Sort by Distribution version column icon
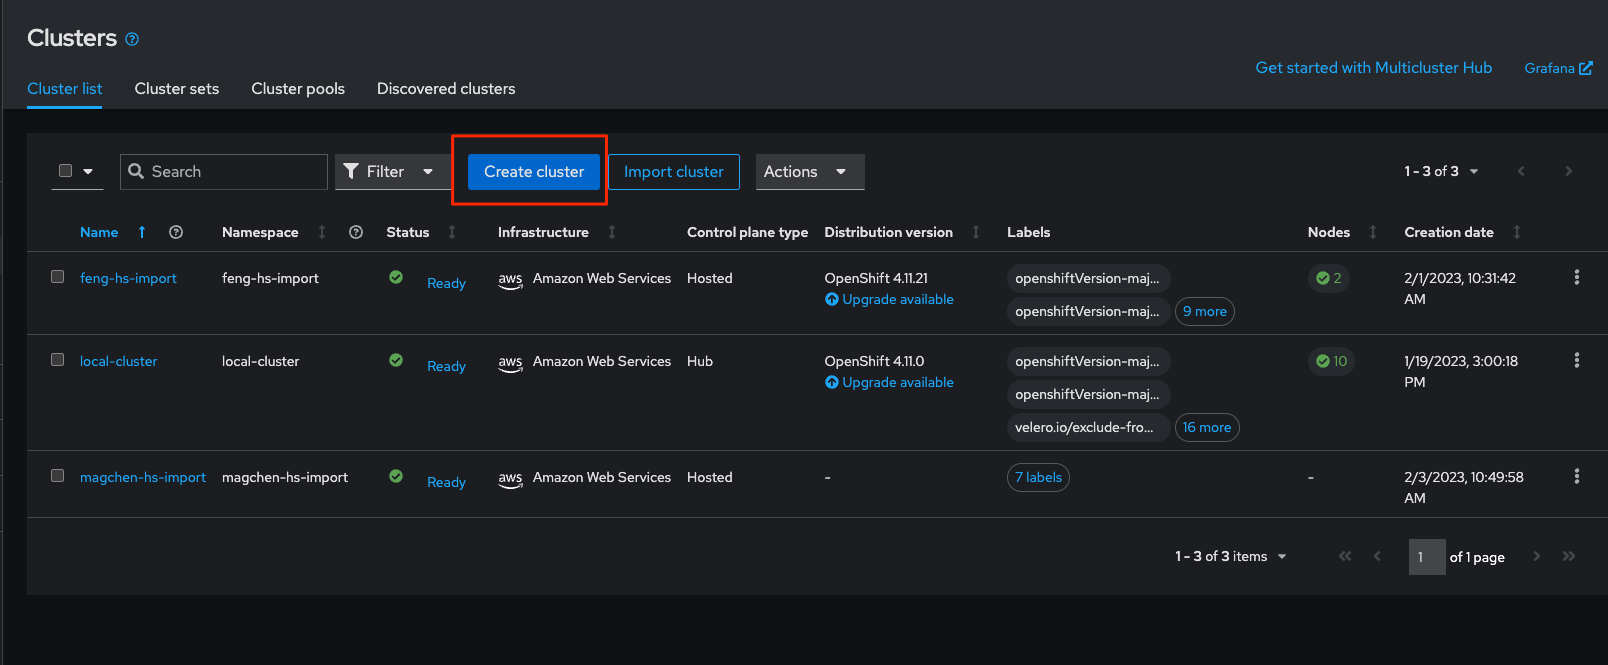Image resolution: width=1608 pixels, height=665 pixels. pyautogui.click(x=976, y=232)
